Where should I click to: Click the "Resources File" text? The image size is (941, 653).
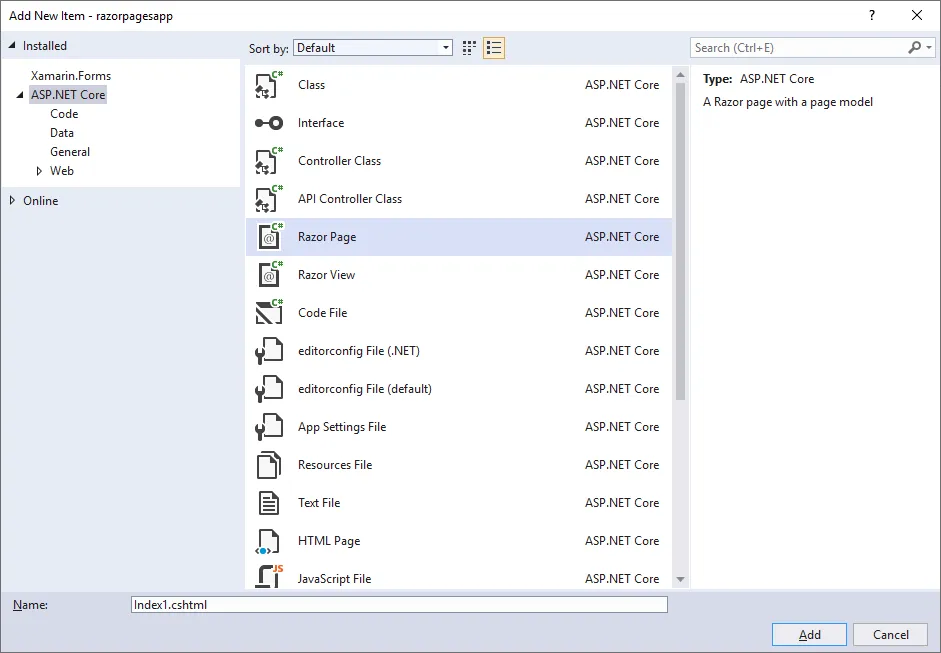(x=335, y=465)
